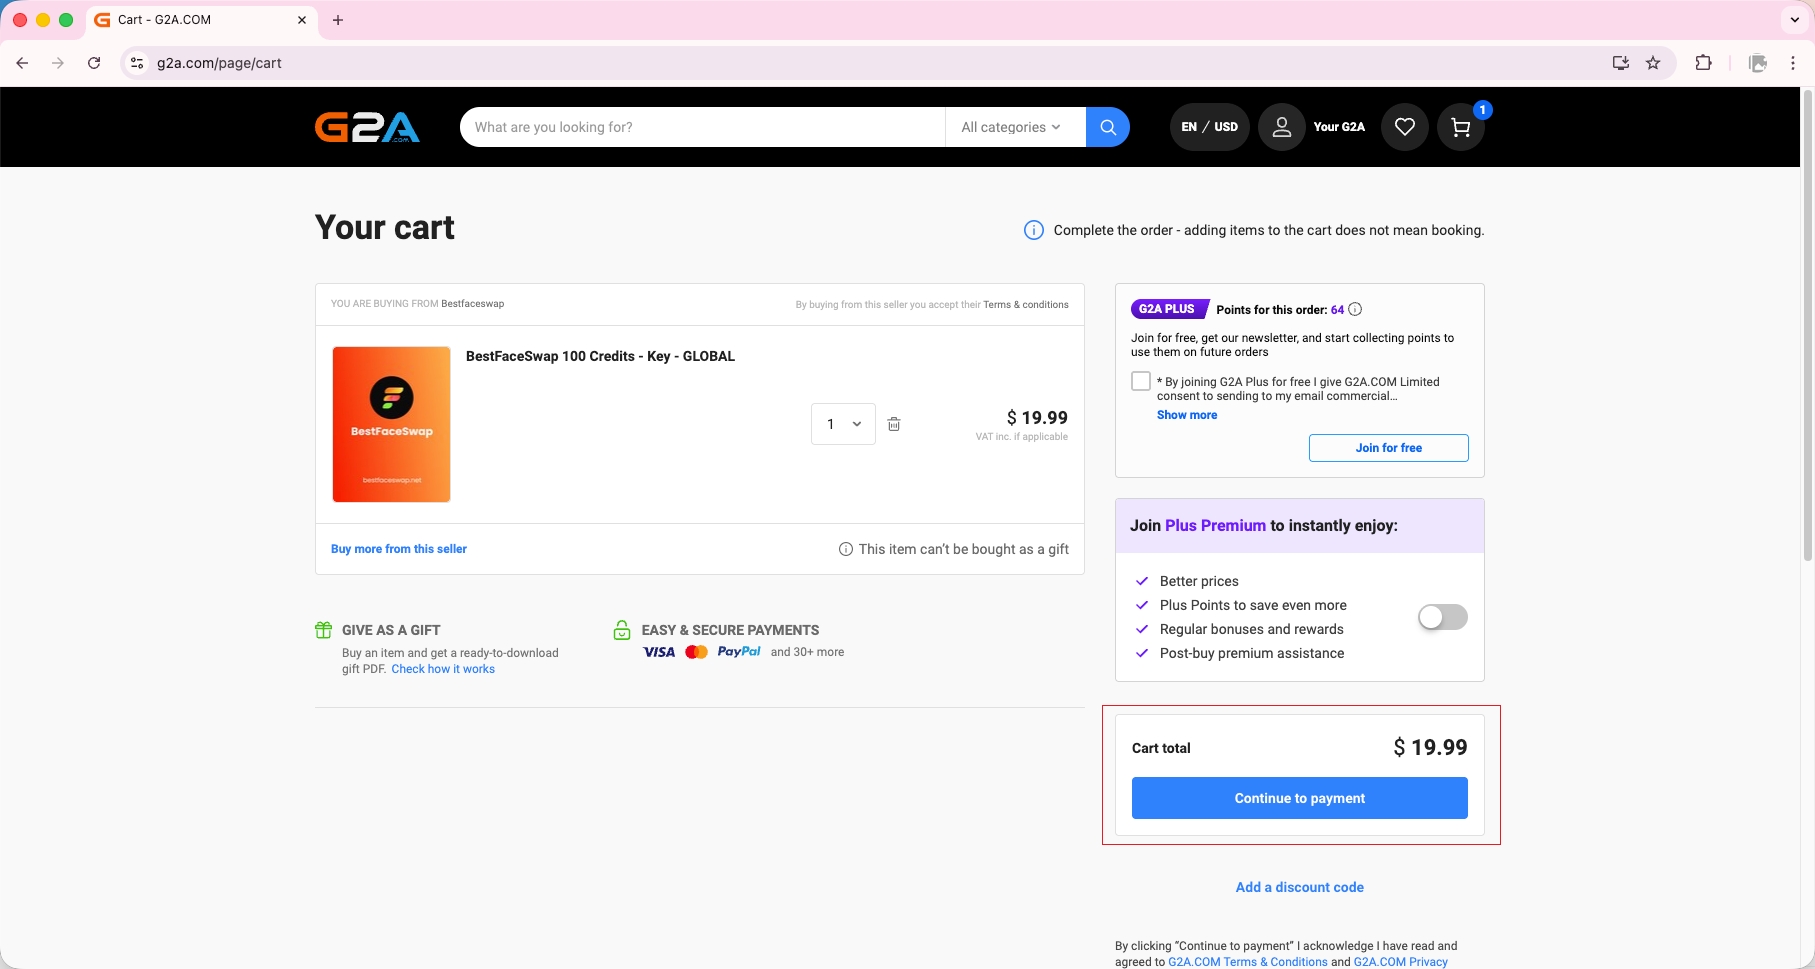The image size is (1815, 969).
Task: Click the search magnifier icon
Action: [x=1107, y=127]
